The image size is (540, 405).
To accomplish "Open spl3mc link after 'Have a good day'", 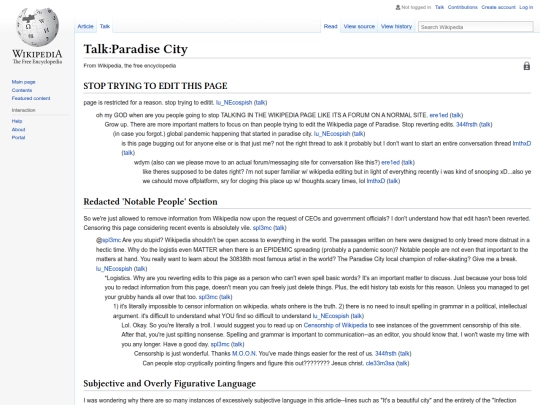I will tap(220, 344).
